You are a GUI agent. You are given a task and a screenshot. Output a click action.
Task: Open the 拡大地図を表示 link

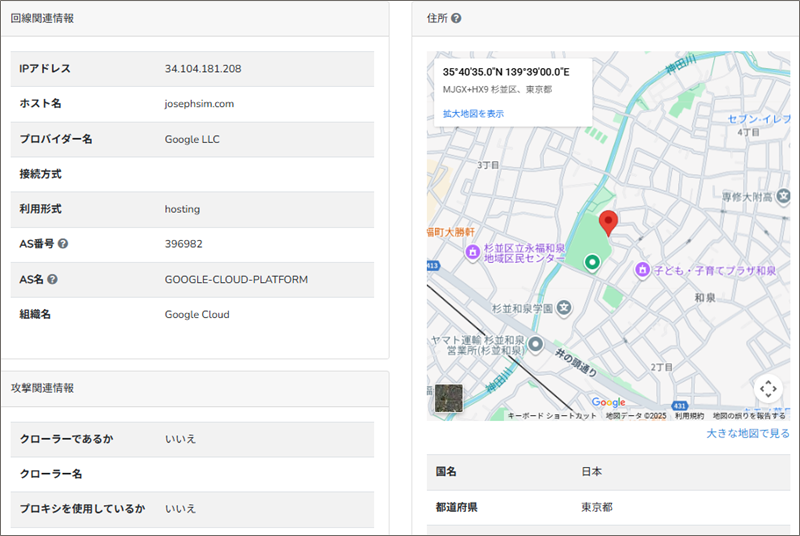point(473,114)
